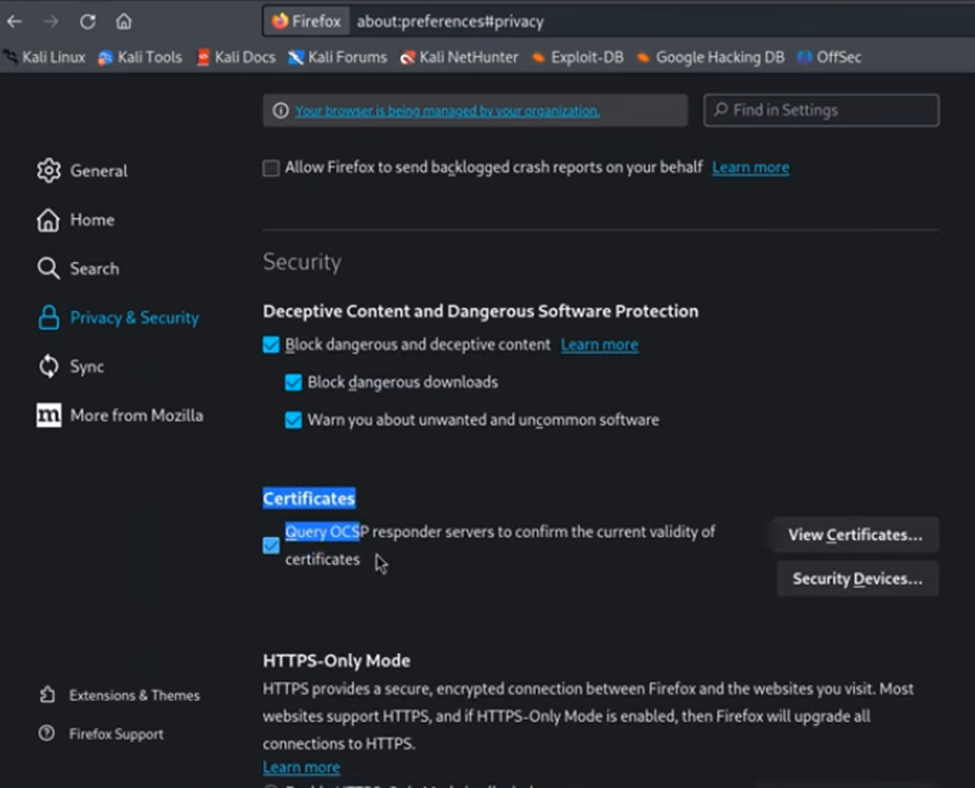Click the Deceptive Content and Dangerous Software Protection heading
975x788 pixels.
[x=481, y=311]
